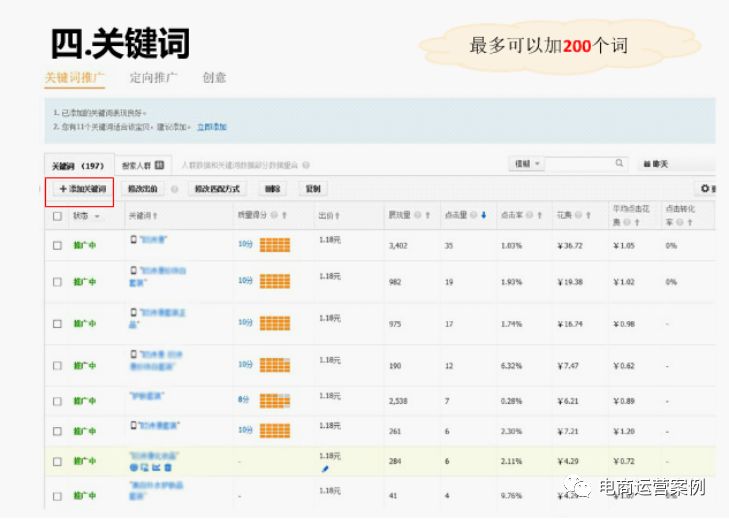The height and width of the screenshot is (519, 729).
Task: Click the 点击率 help icon
Action: [530, 215]
